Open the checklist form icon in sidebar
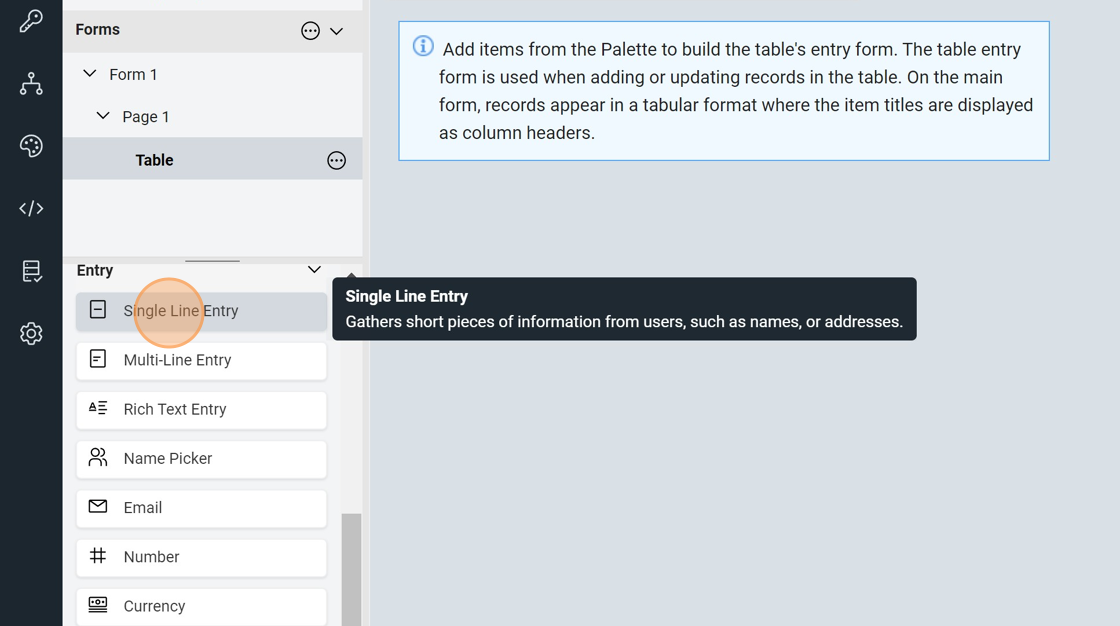Image resolution: width=1120 pixels, height=626 pixels. coord(31,271)
